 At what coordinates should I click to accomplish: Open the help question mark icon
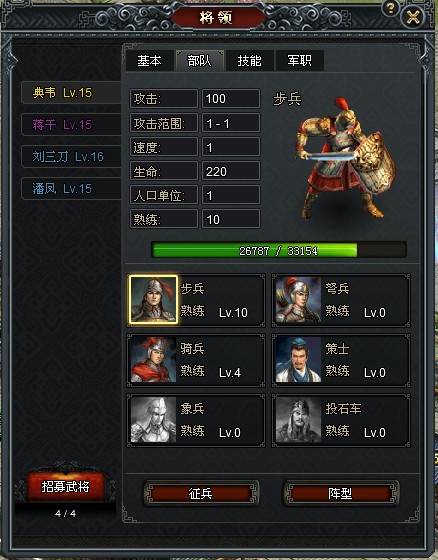point(390,8)
